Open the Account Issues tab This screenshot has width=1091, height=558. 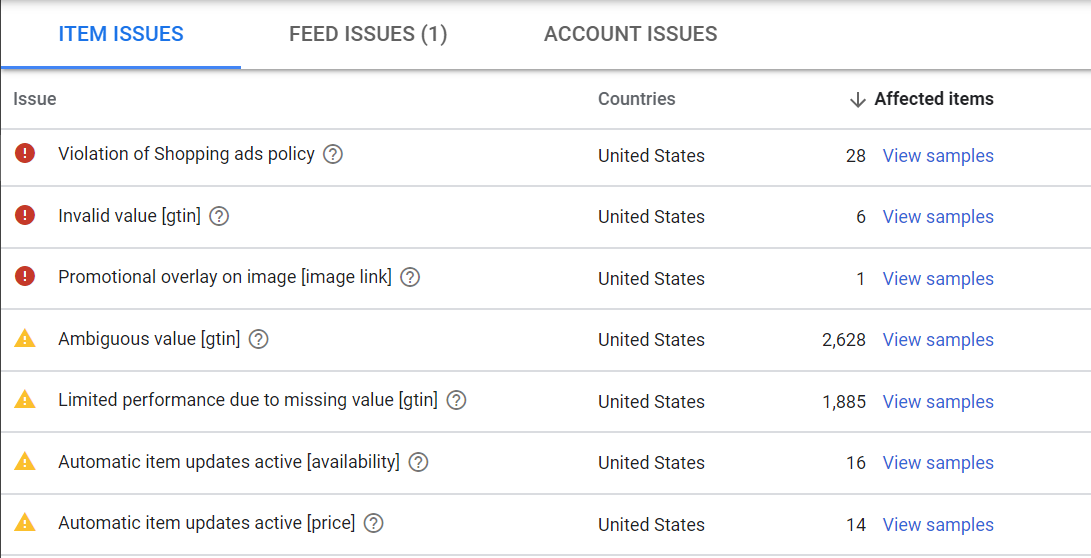630,34
